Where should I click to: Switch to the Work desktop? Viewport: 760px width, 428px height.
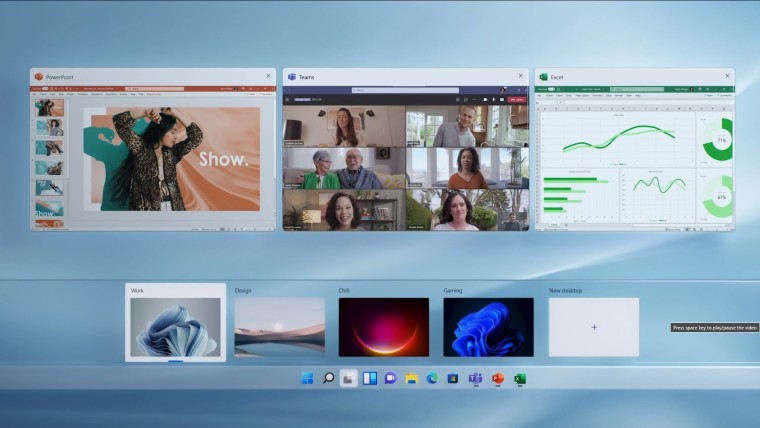[x=175, y=327]
